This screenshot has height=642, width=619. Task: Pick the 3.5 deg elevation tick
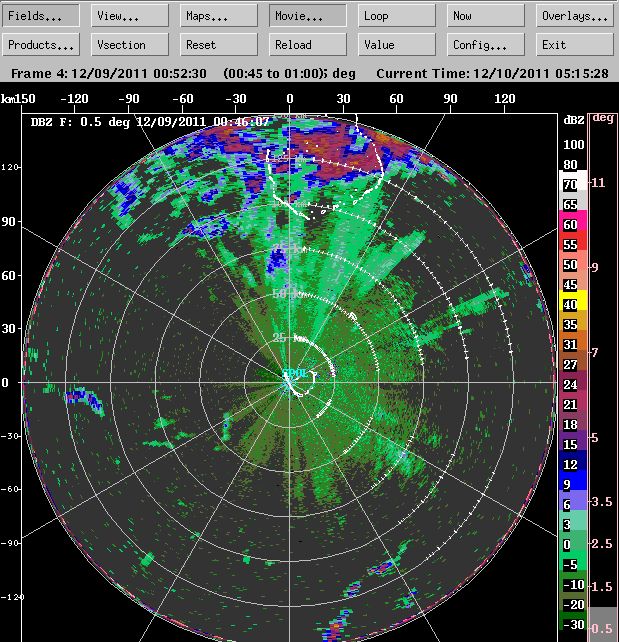tap(601, 502)
